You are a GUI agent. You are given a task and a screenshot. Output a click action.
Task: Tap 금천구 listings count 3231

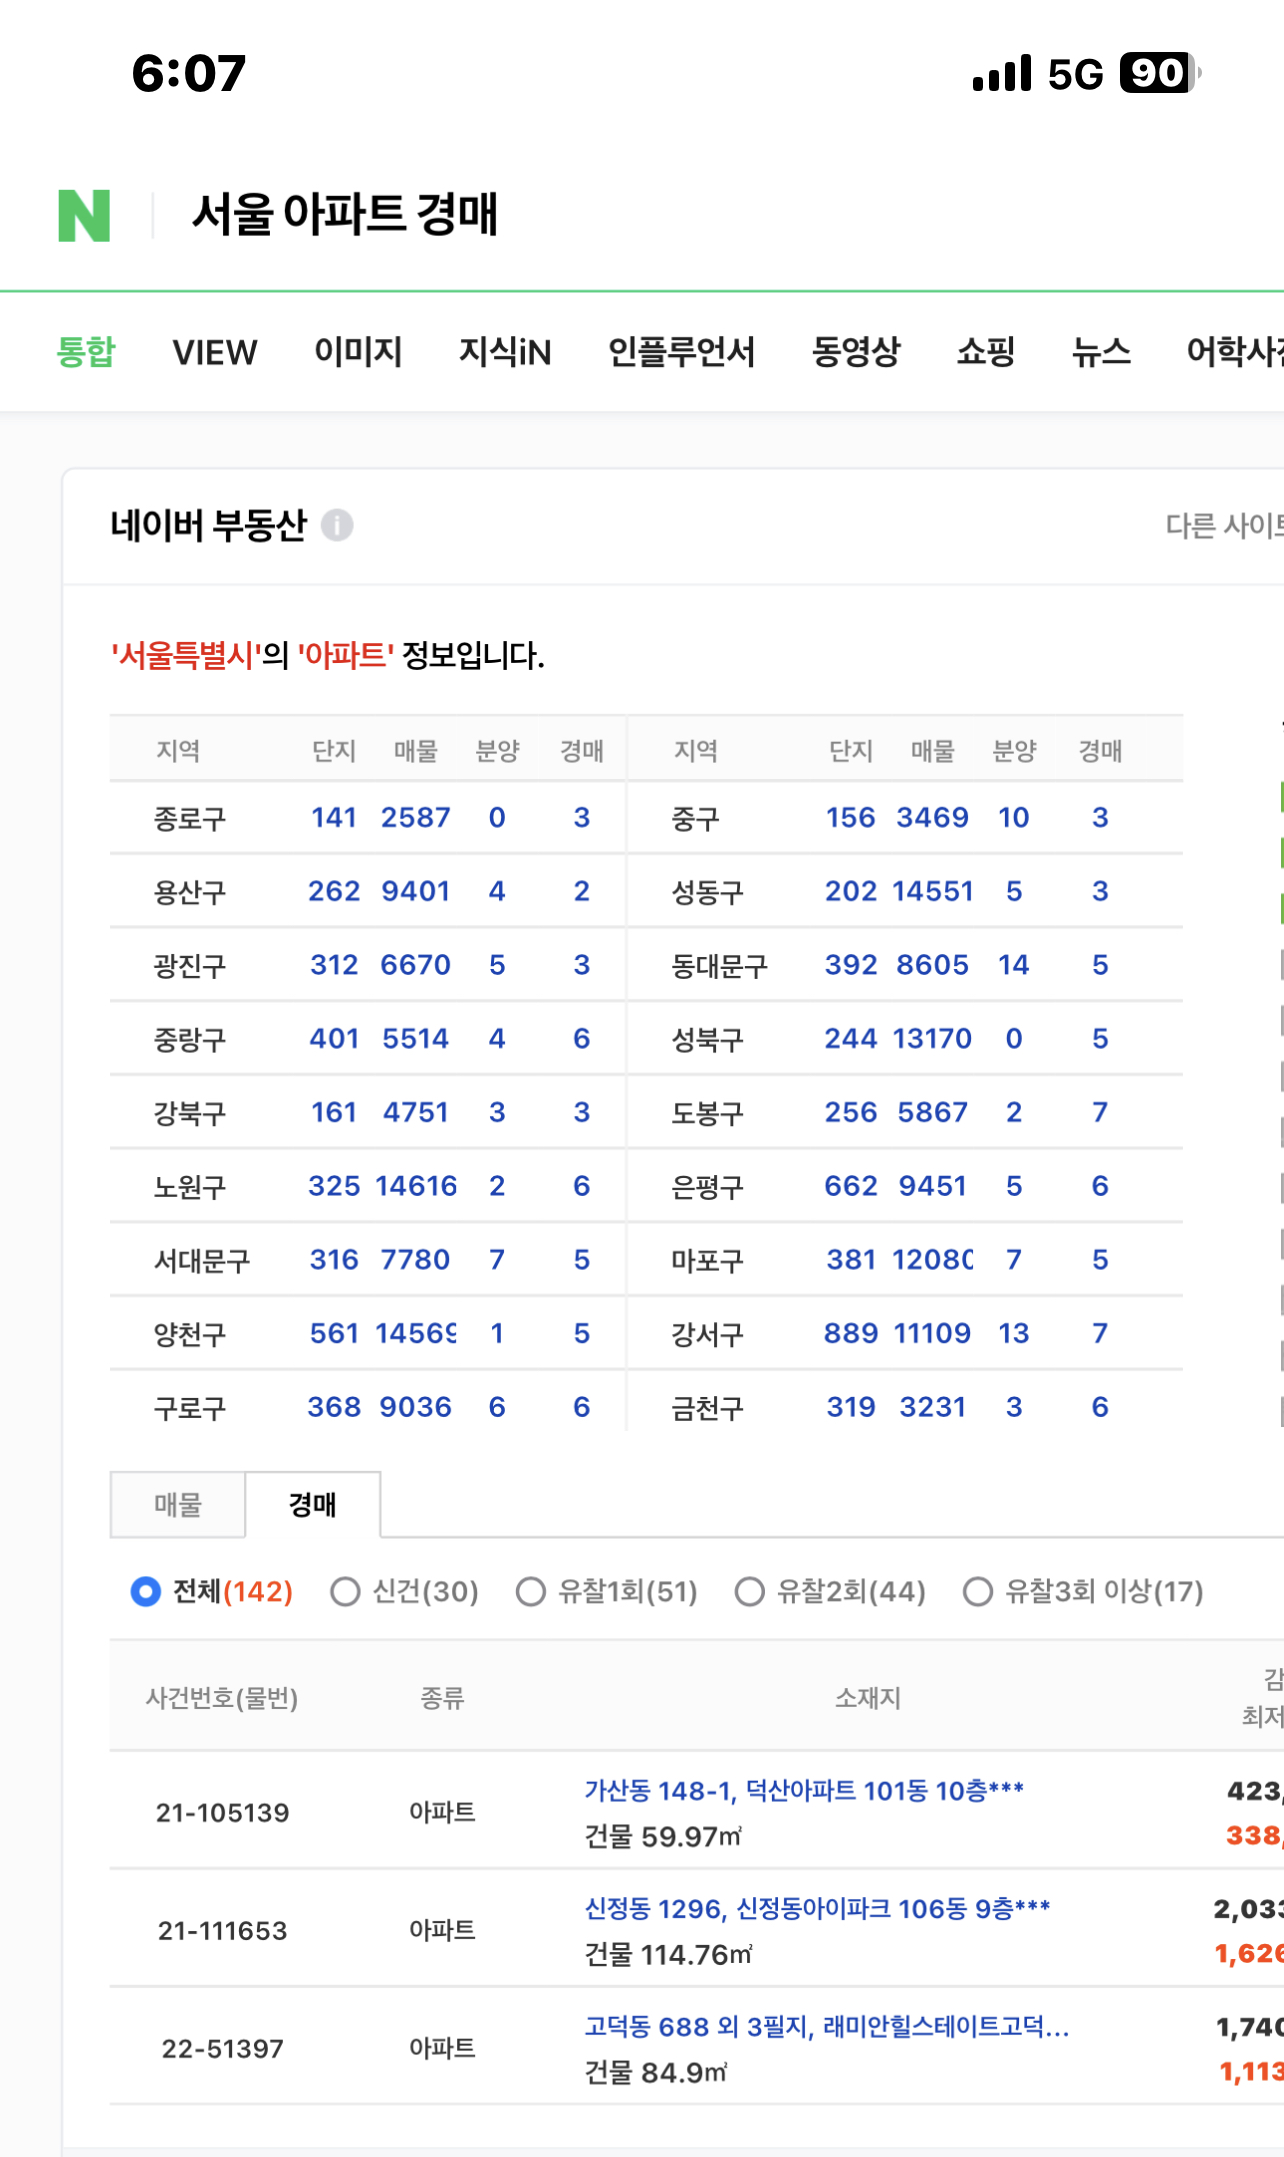932,1407
